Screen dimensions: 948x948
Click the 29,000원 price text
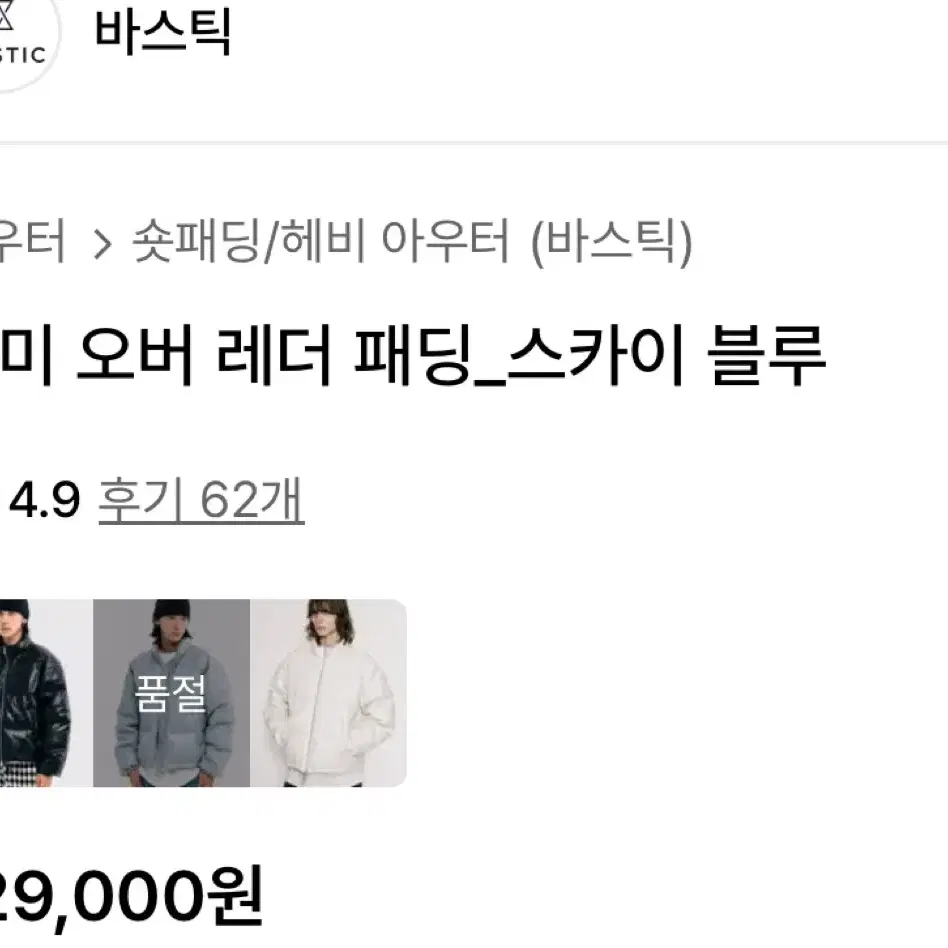131,897
